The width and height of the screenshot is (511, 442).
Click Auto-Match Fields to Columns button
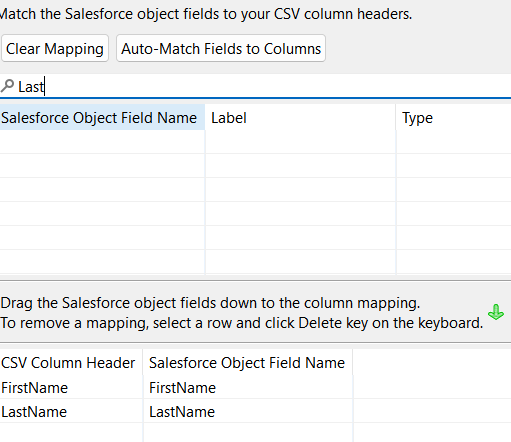click(221, 48)
